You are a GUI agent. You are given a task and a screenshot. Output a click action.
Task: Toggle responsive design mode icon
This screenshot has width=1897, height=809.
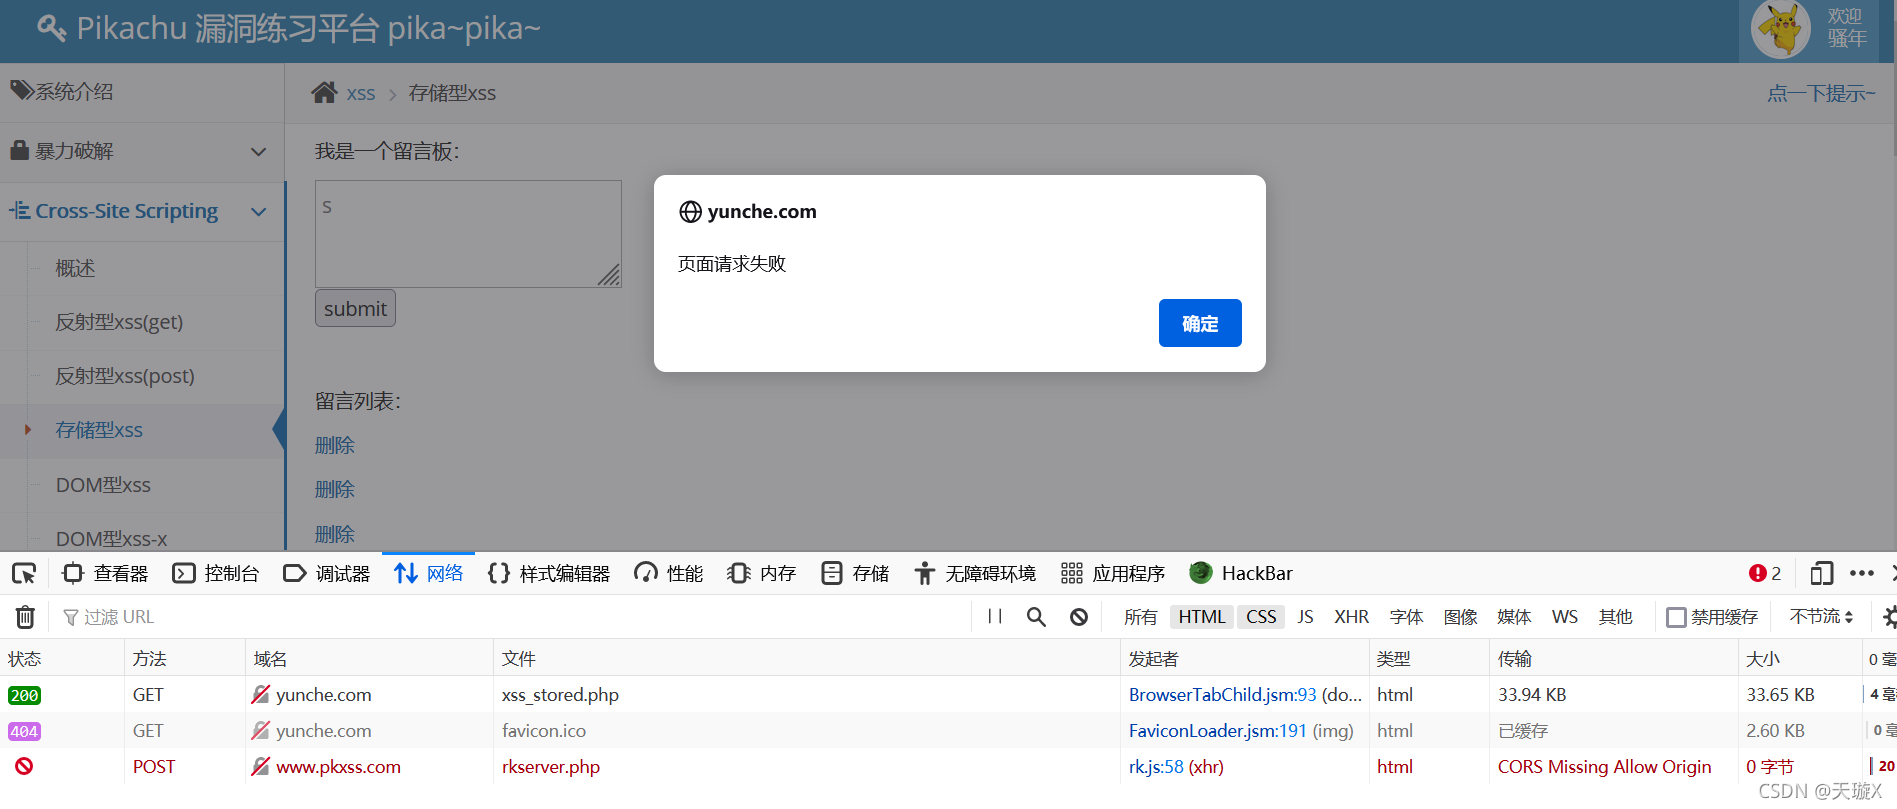click(1821, 573)
